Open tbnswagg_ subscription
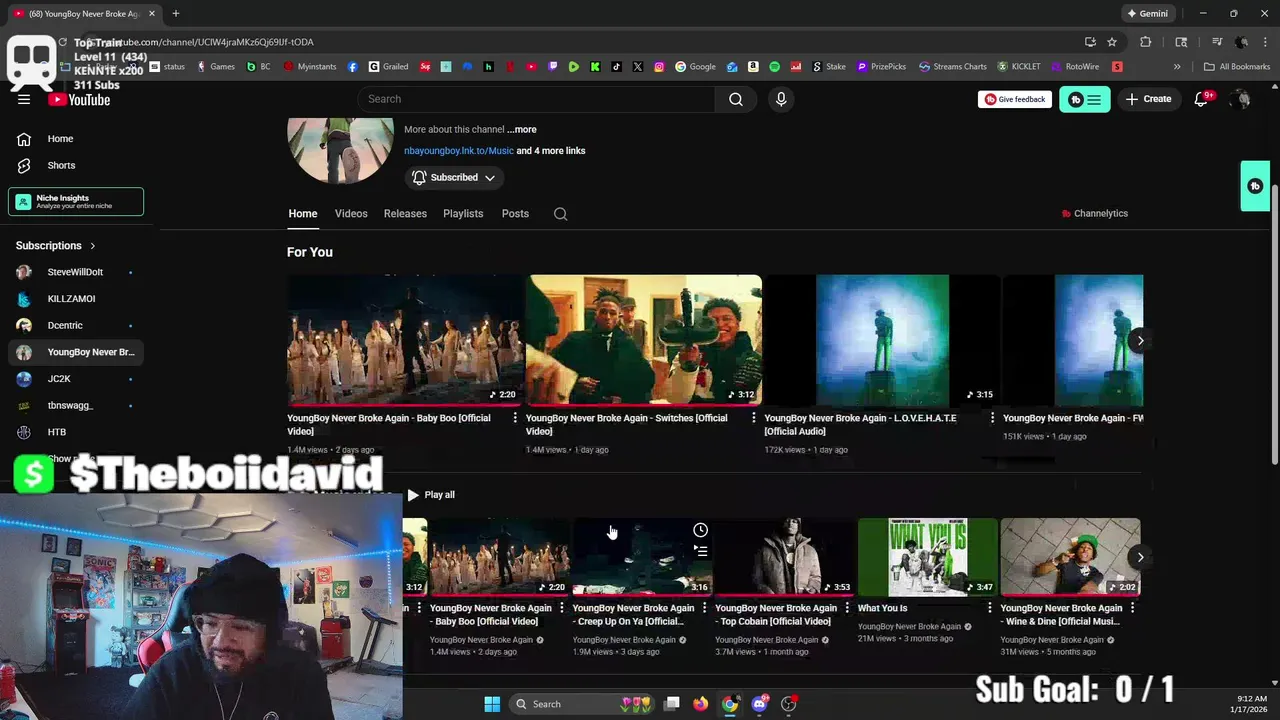 pyautogui.click(x=76, y=405)
